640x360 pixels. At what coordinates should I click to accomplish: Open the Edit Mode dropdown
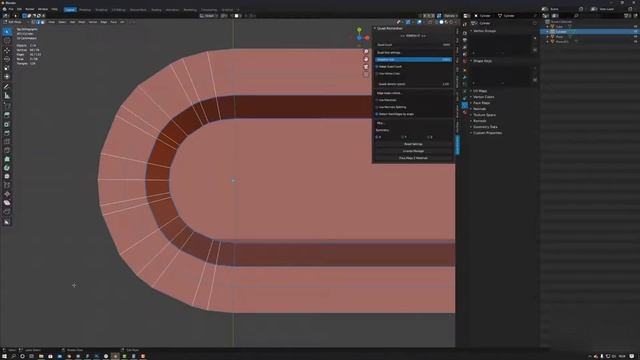click(x=15, y=22)
